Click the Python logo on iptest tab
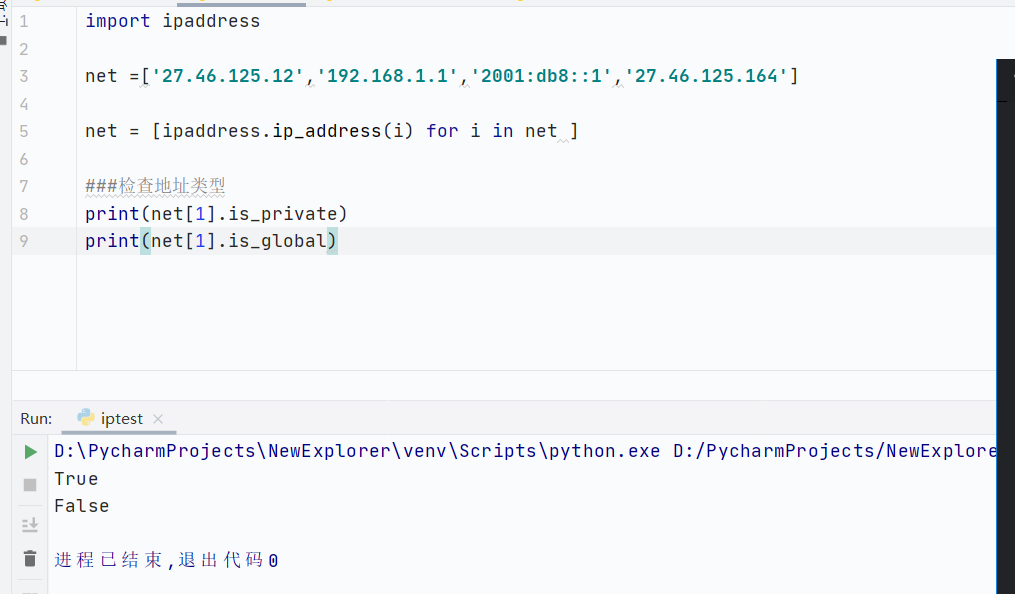The height and width of the screenshot is (594, 1015). [x=85, y=417]
